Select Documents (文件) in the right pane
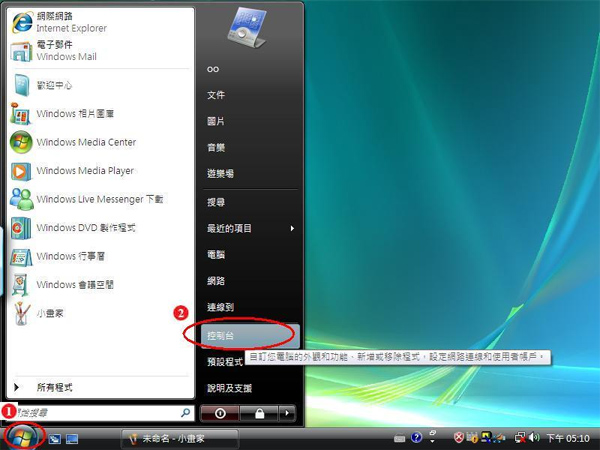600x450 pixels. pyautogui.click(x=216, y=95)
